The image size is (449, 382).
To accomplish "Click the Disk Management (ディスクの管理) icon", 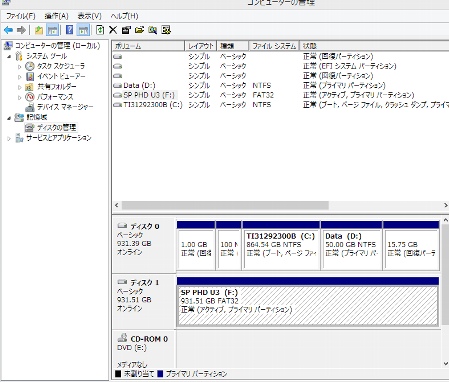I will click(x=30, y=128).
